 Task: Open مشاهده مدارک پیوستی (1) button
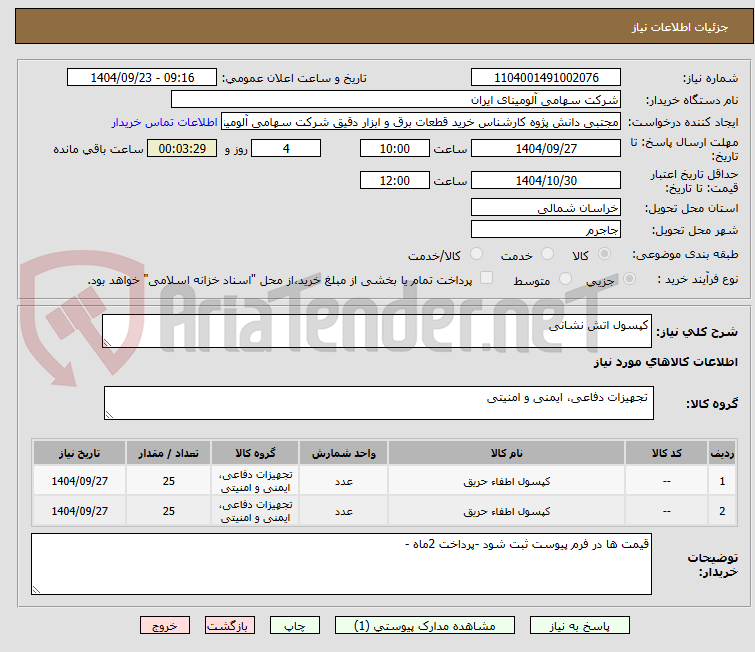click(x=424, y=626)
